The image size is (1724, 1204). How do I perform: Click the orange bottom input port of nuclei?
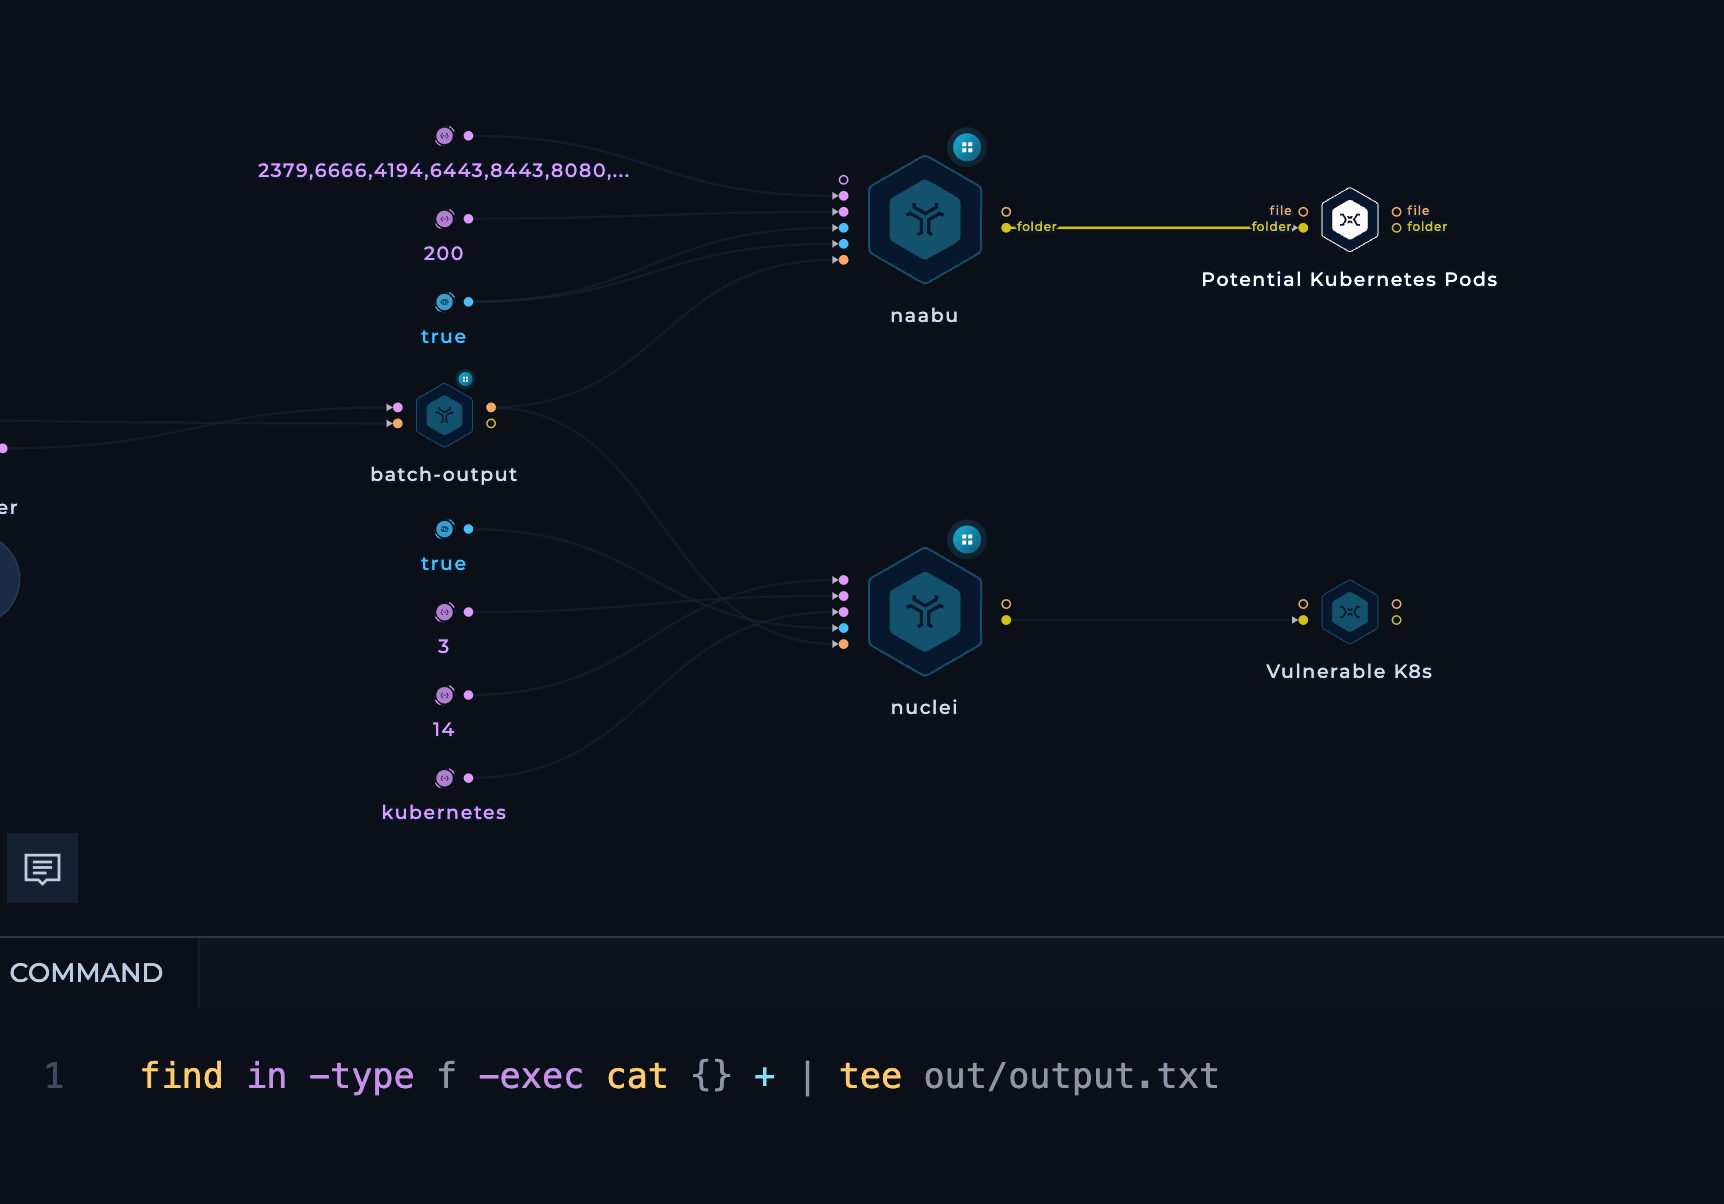pos(844,644)
